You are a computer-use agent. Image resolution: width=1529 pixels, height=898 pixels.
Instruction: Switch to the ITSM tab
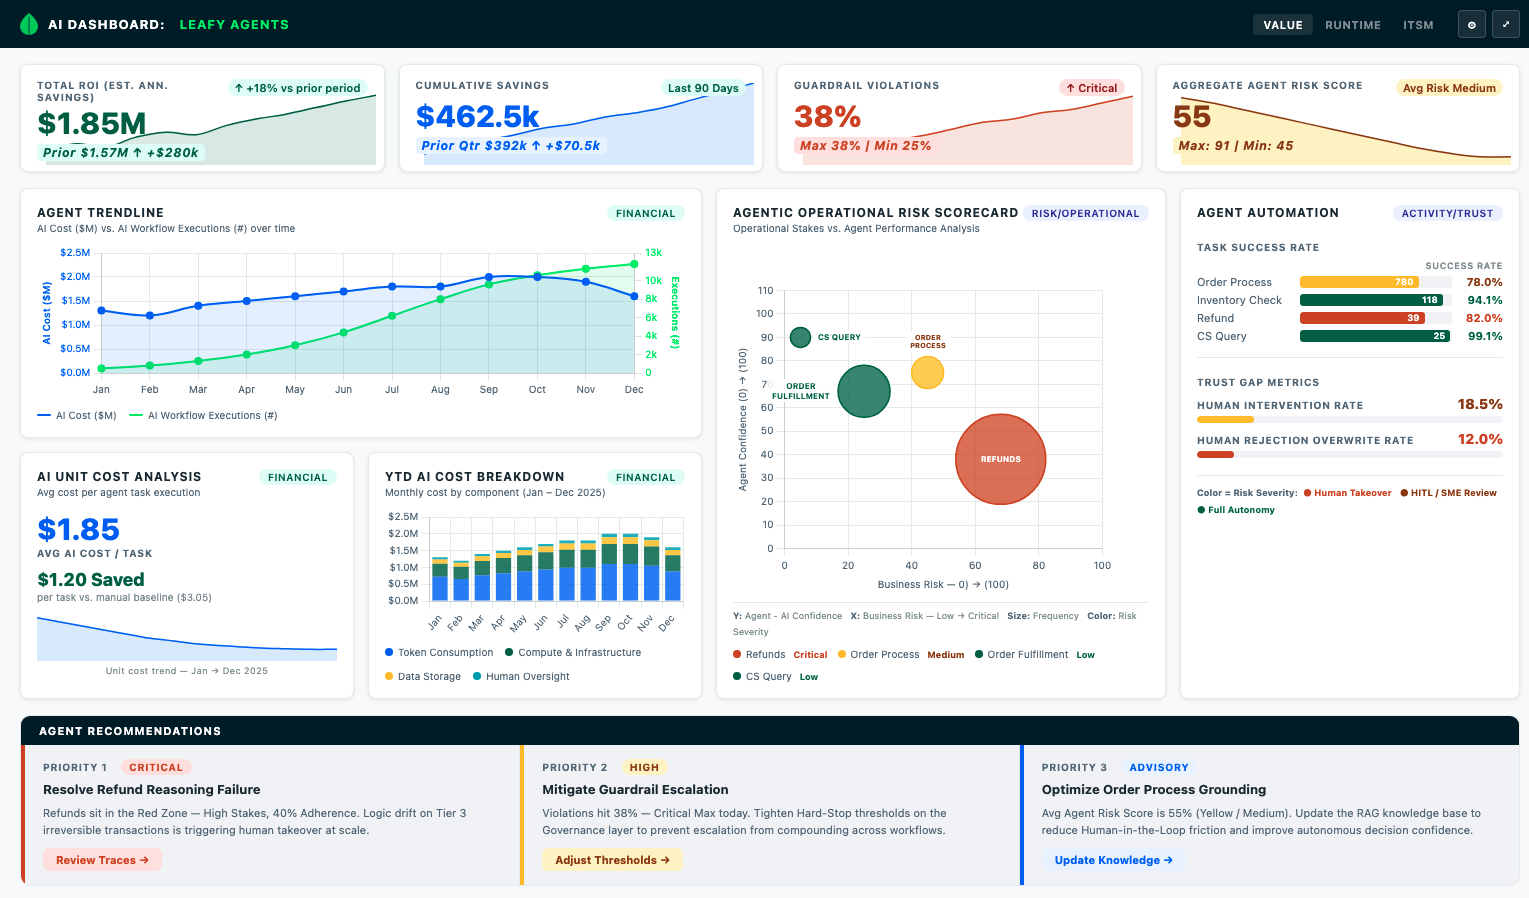pyautogui.click(x=1418, y=25)
